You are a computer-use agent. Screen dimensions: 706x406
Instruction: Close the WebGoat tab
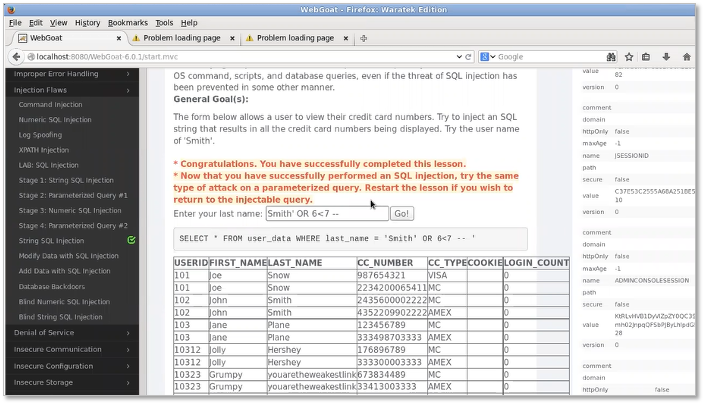coord(117,38)
